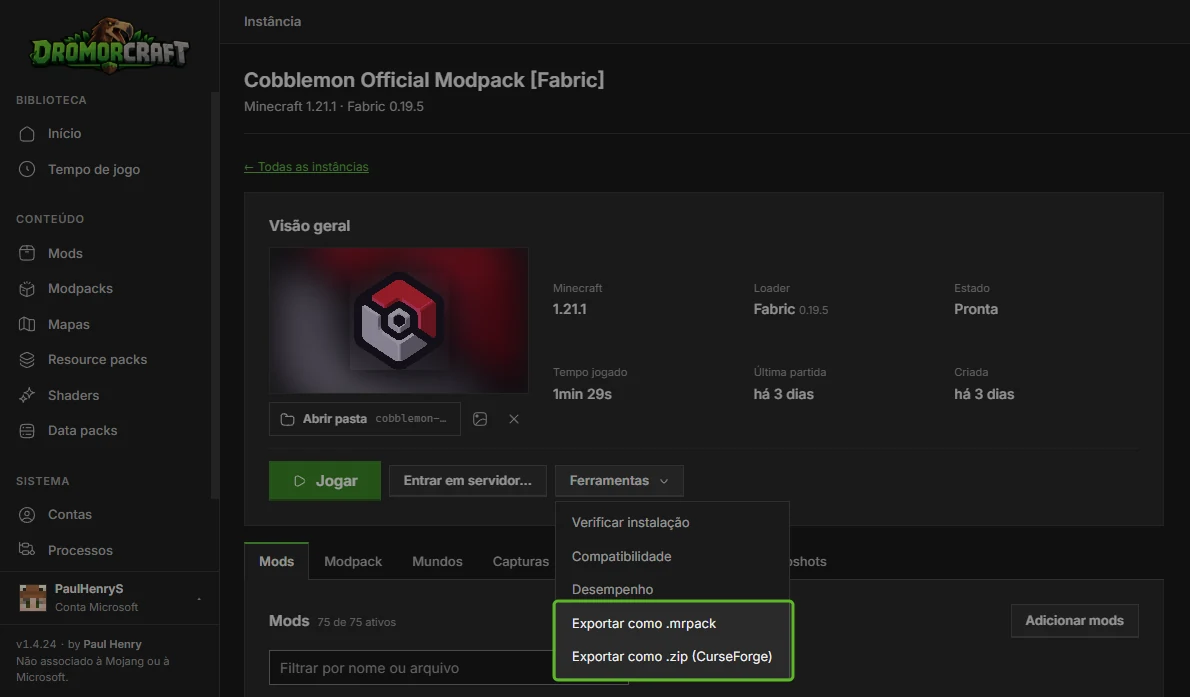Click the 75 de 75 ativos count
1190x697 pixels.
click(x=356, y=622)
